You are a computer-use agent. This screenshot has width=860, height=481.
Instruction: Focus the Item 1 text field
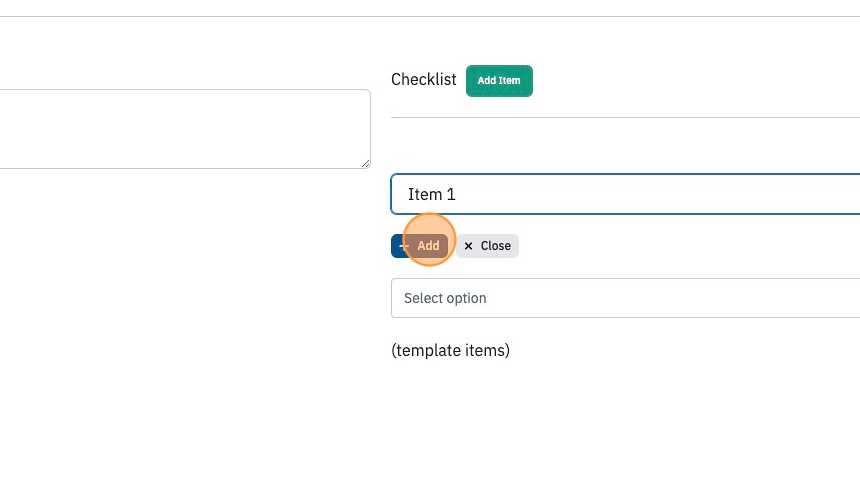point(625,194)
